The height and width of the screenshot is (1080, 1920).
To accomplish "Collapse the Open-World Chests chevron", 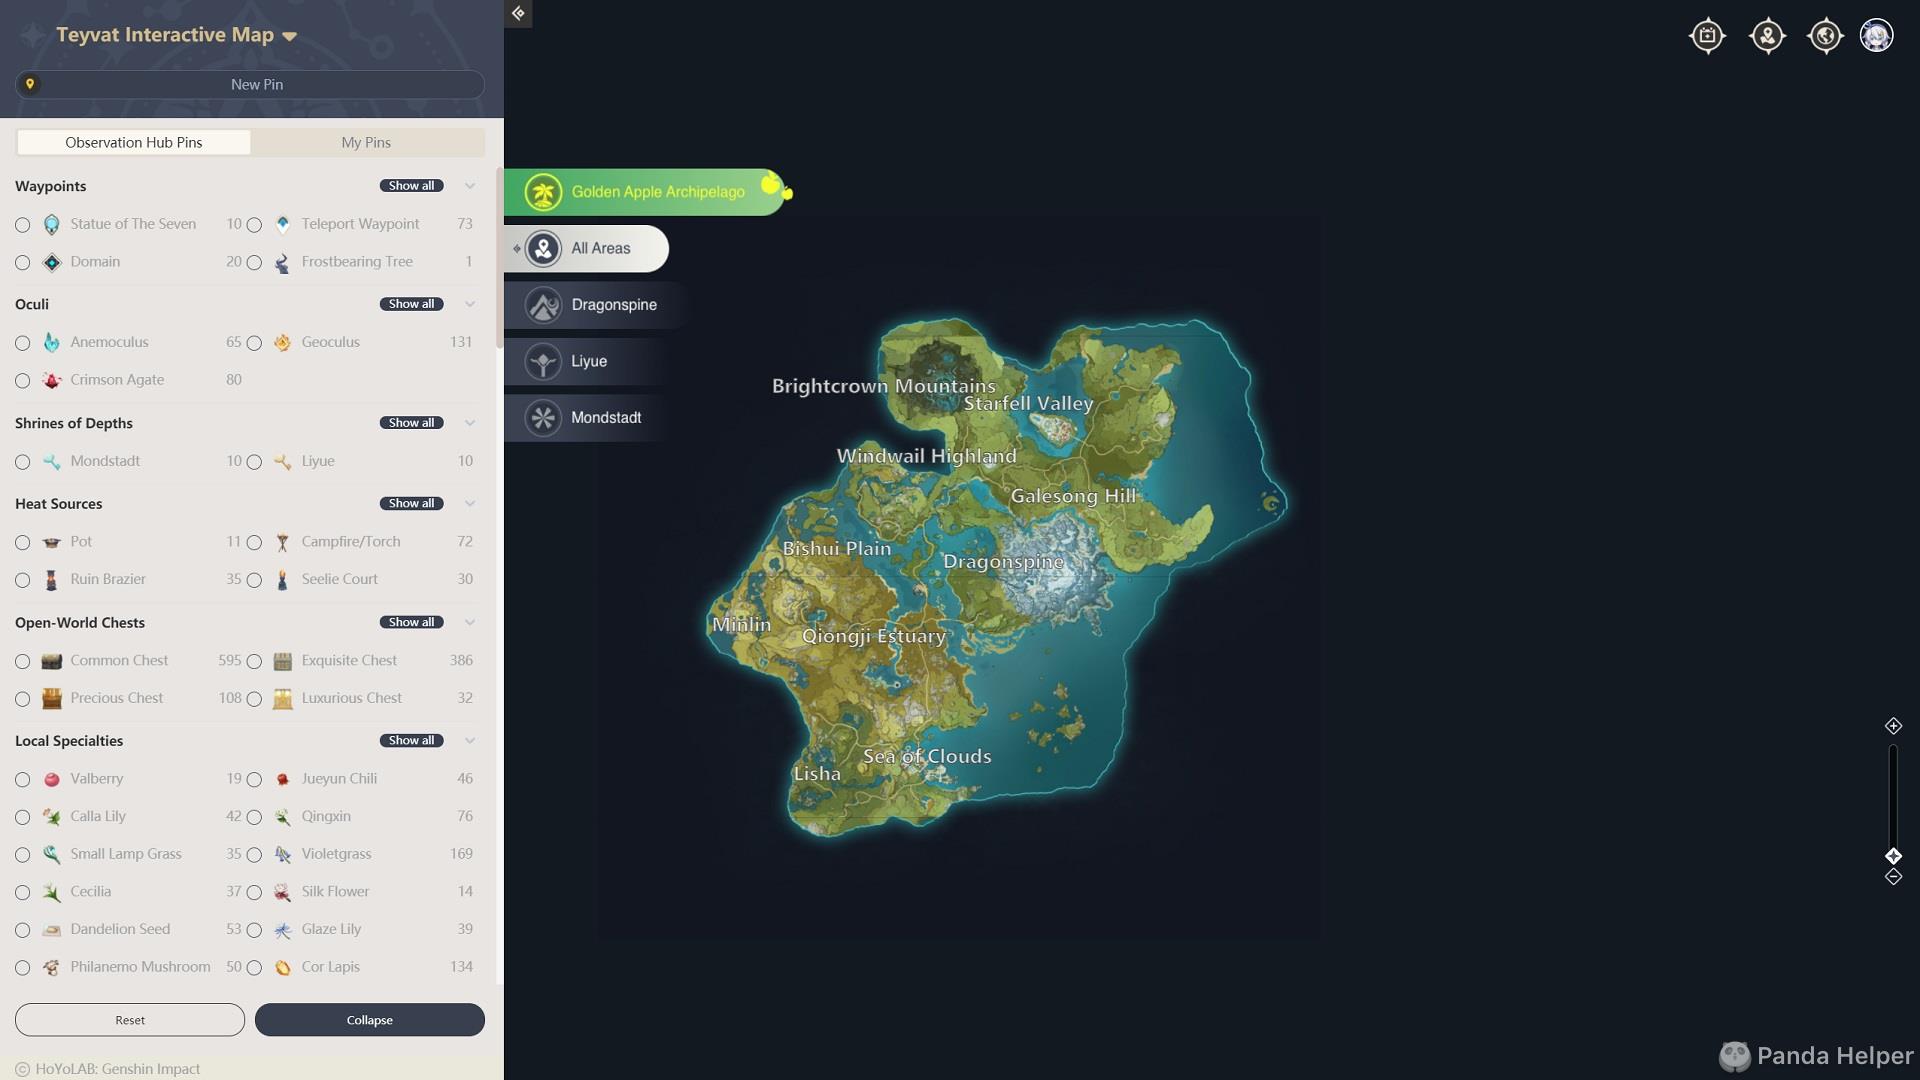I will [x=470, y=622].
